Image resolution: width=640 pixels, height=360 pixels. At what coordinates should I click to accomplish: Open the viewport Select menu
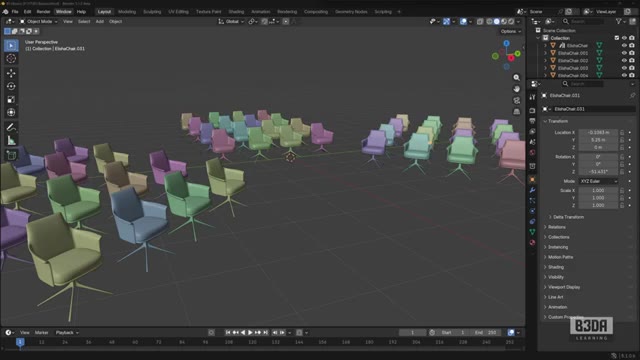(x=84, y=21)
